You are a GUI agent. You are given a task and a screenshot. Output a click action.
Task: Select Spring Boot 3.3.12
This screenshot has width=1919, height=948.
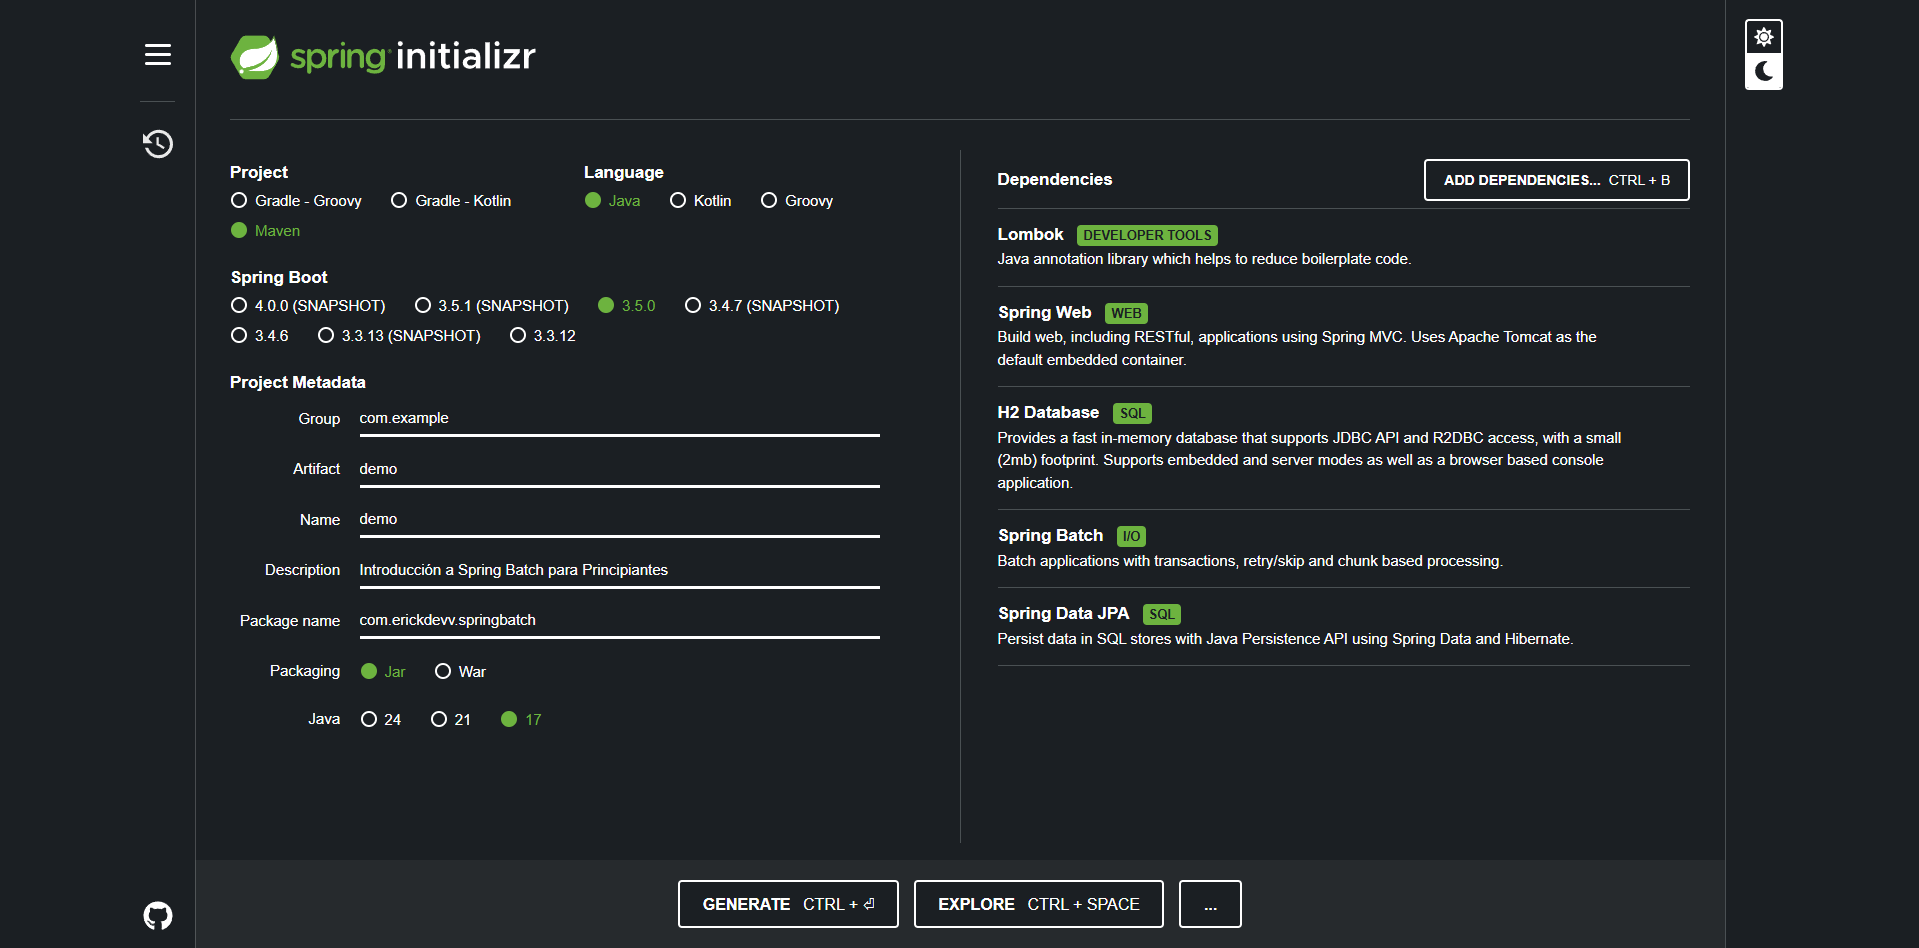(543, 336)
